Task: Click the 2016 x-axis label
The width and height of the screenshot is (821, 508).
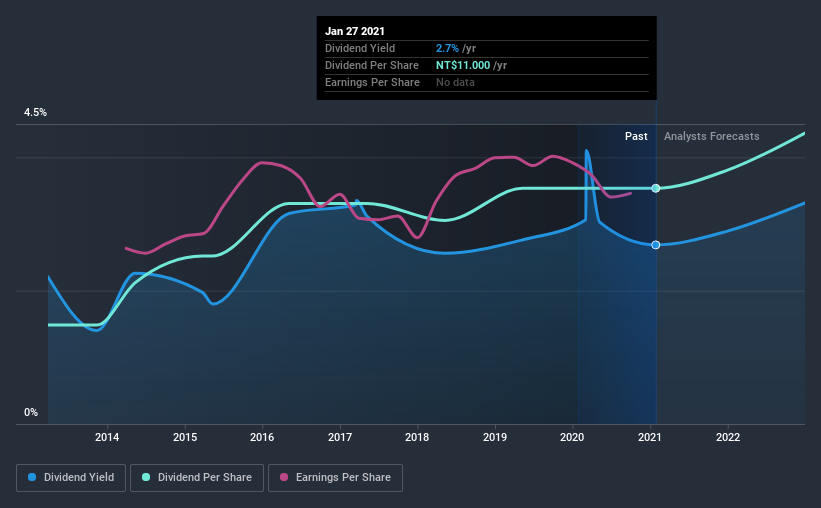Action: (262, 437)
